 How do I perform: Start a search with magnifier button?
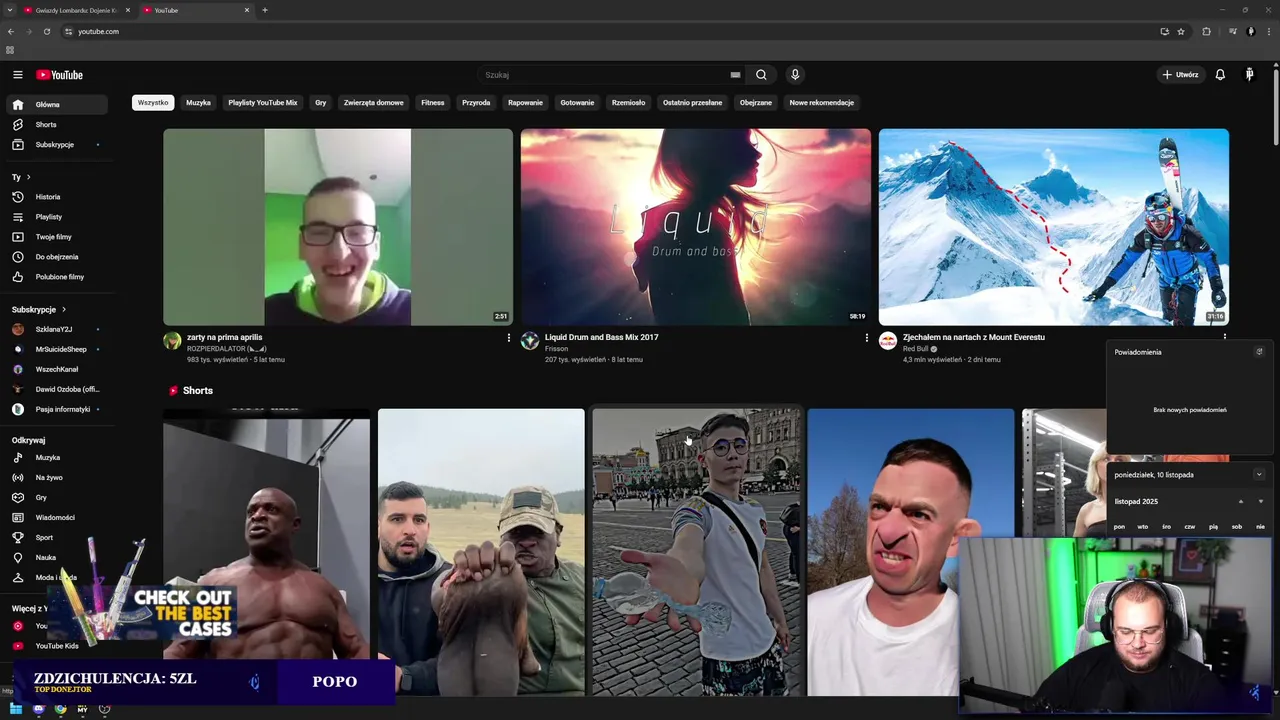click(761, 75)
